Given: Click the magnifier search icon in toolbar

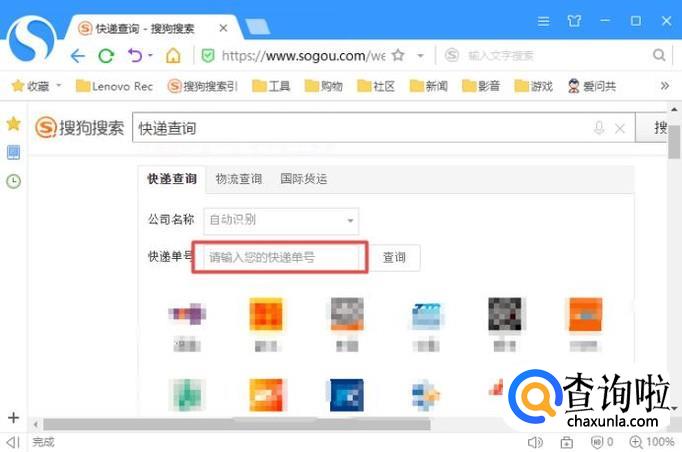Looking at the screenshot, I should [659, 55].
